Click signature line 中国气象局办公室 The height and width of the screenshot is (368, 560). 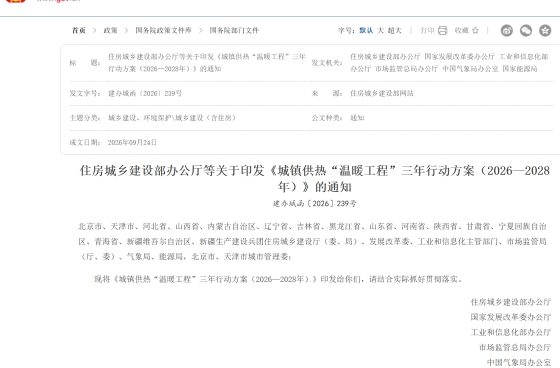tap(519, 362)
